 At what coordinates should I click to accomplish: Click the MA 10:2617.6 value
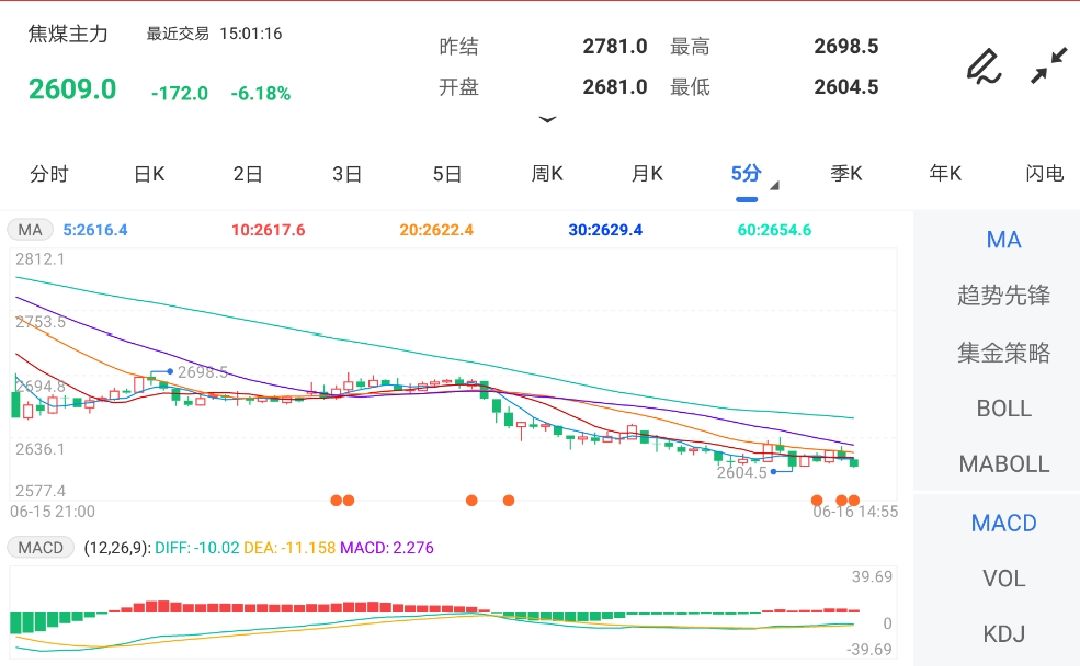268,230
